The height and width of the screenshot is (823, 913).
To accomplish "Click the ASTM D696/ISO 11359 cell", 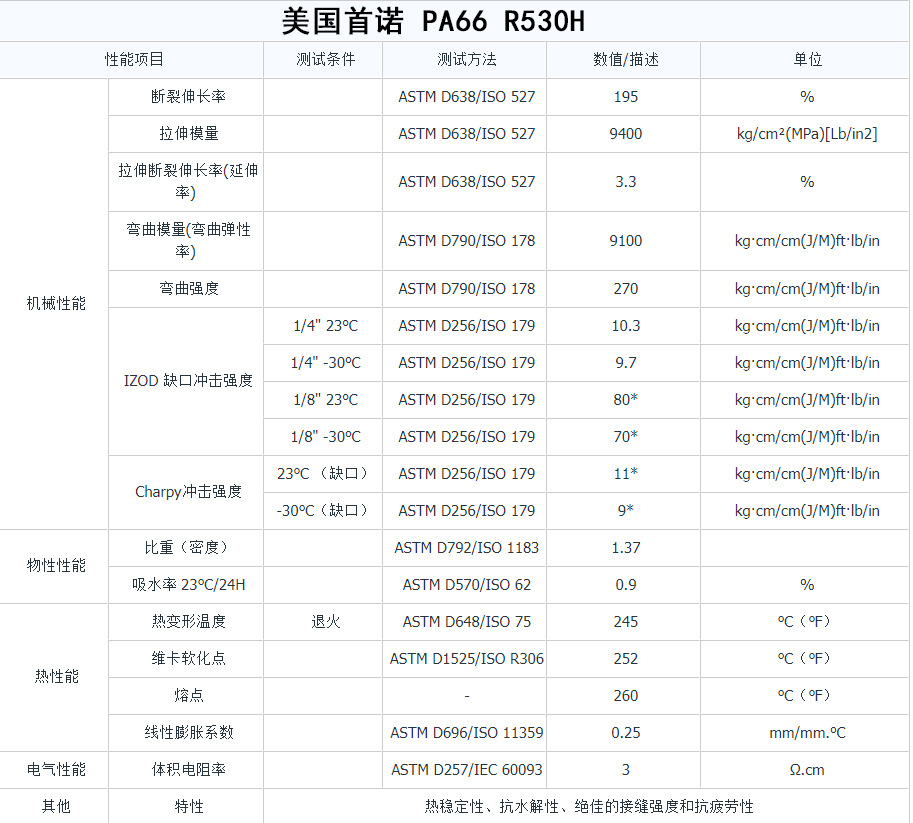I will point(466,733).
